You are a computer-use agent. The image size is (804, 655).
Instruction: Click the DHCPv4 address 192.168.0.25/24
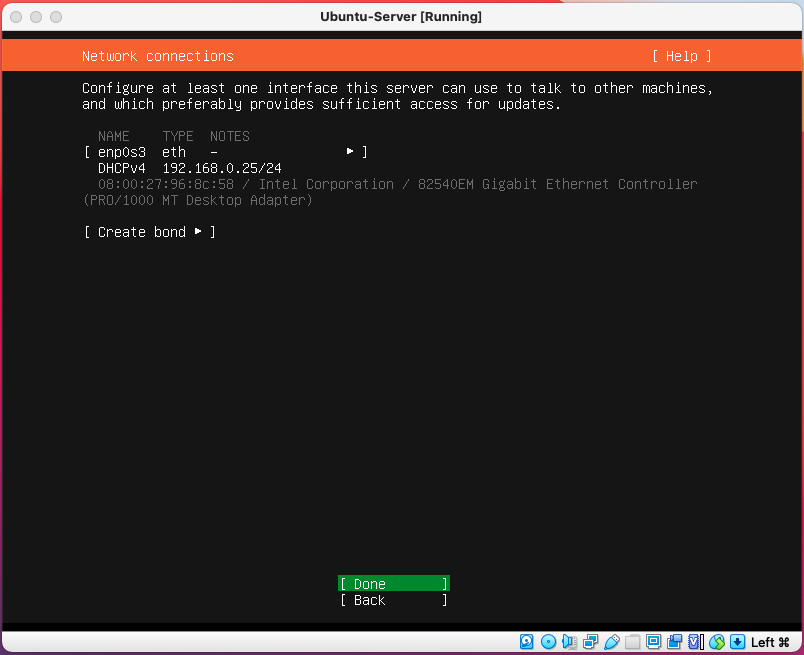(222, 168)
